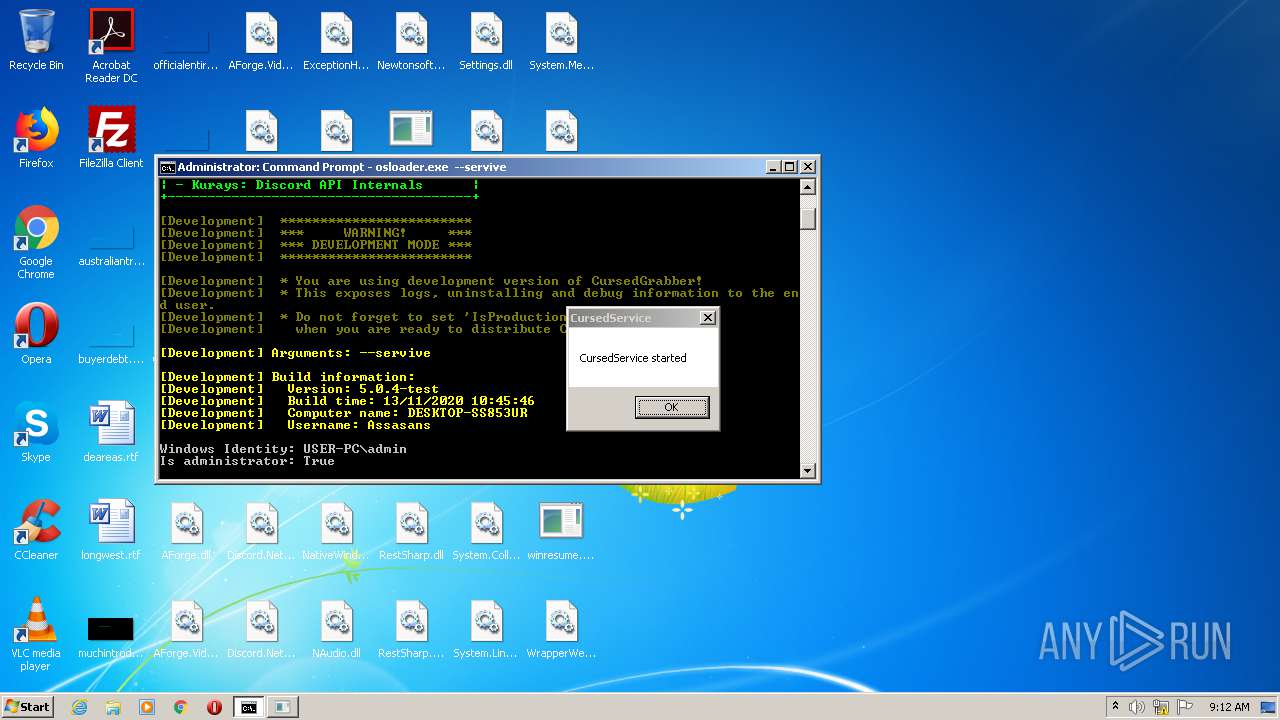Open the CCleaner shortcut

pyautogui.click(x=36, y=530)
